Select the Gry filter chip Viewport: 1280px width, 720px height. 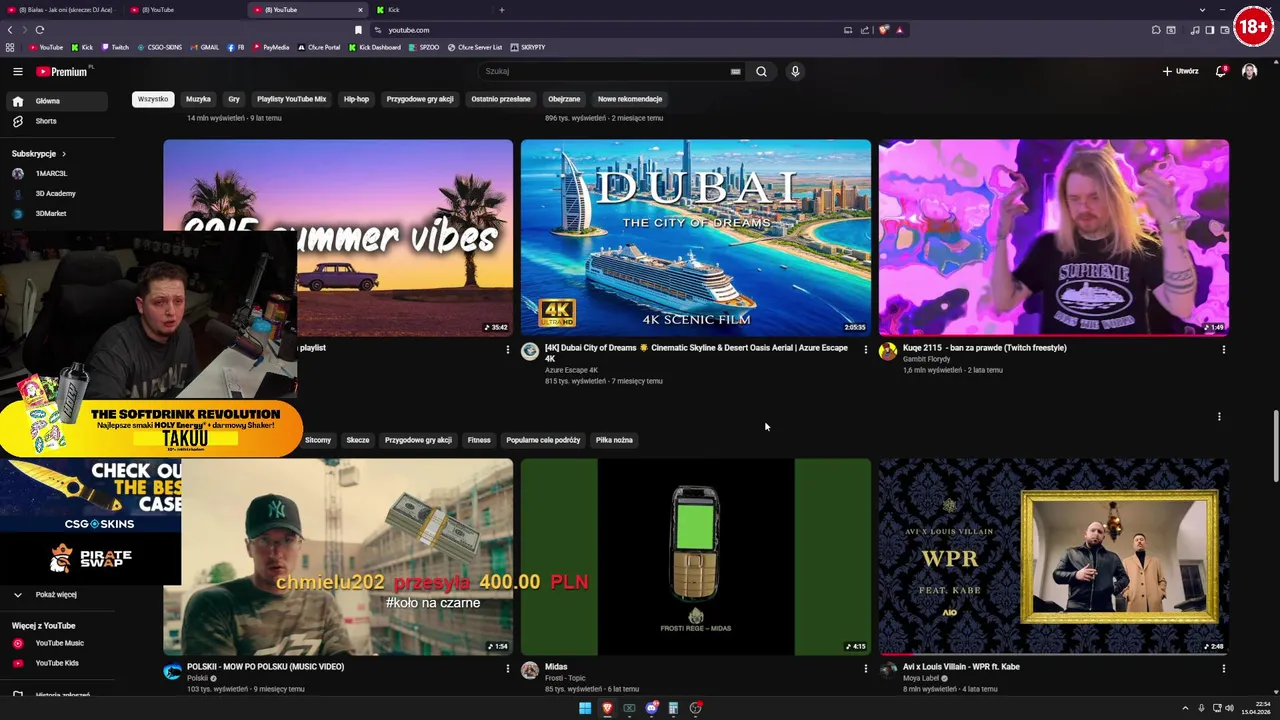pos(234,99)
